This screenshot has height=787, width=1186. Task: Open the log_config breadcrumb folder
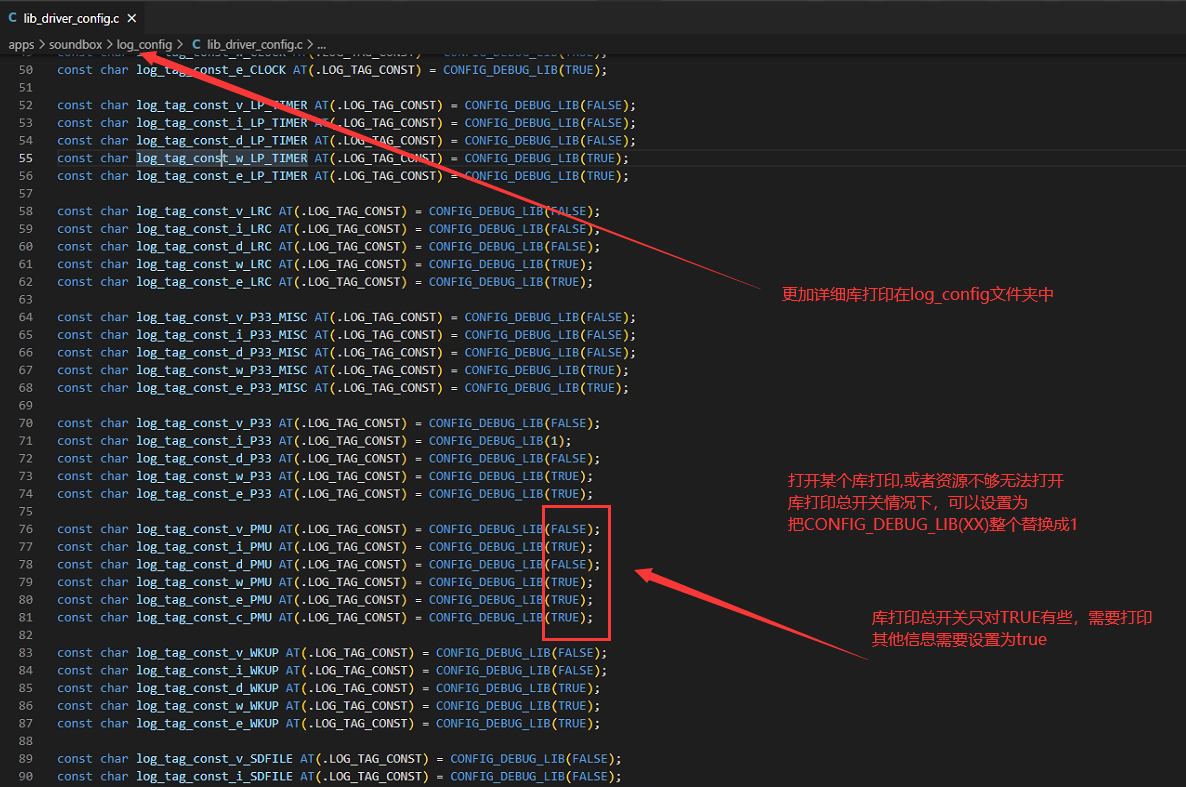pos(144,45)
